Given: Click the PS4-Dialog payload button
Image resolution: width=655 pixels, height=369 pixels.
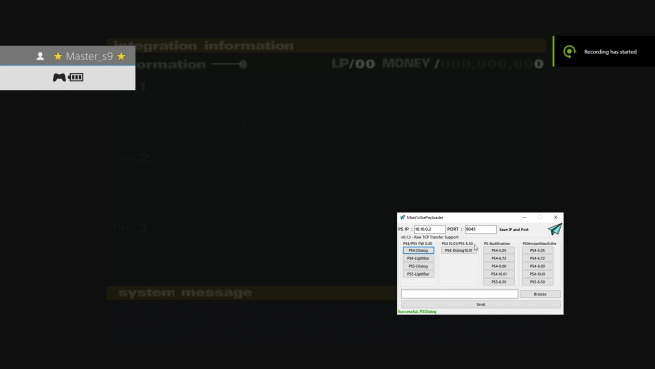Looking at the screenshot, I should pos(418,250).
